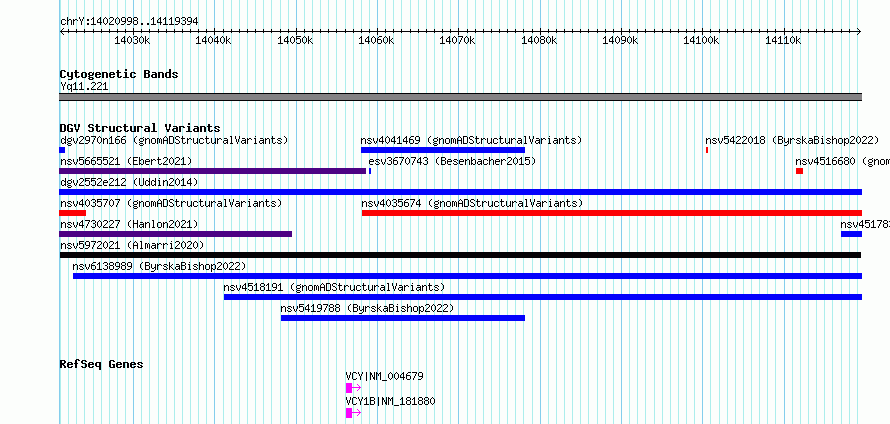The height and width of the screenshot is (424, 890).
Task: Click the 14080k ruler position
Action: 539,41
